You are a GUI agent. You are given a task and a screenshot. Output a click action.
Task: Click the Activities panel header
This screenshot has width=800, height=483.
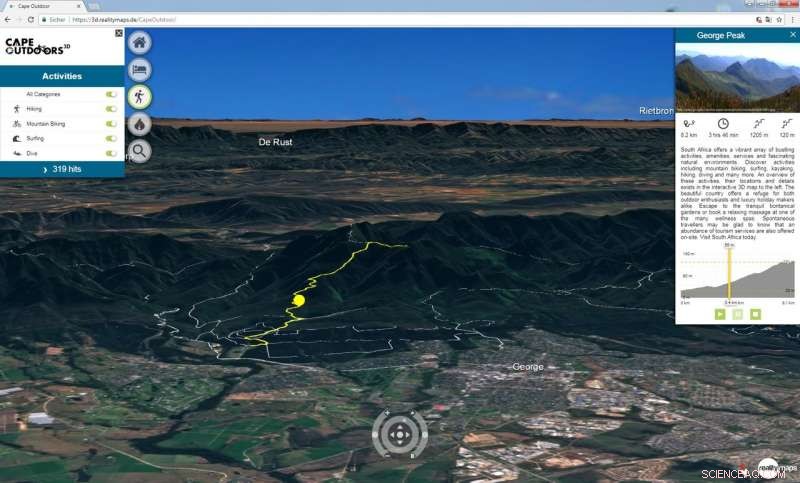pyautogui.click(x=62, y=76)
